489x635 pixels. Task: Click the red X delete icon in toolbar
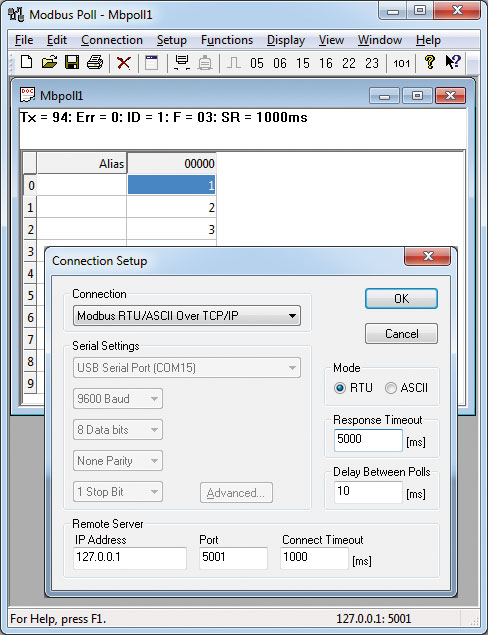pos(124,63)
